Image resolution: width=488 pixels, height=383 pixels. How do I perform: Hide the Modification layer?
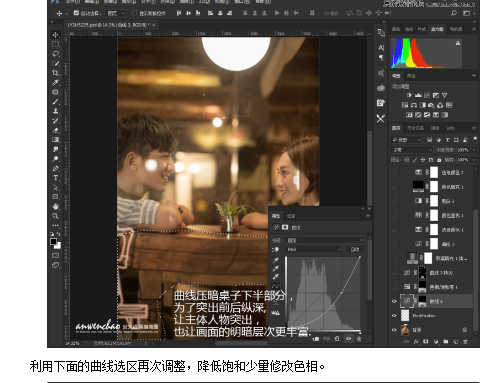394,316
